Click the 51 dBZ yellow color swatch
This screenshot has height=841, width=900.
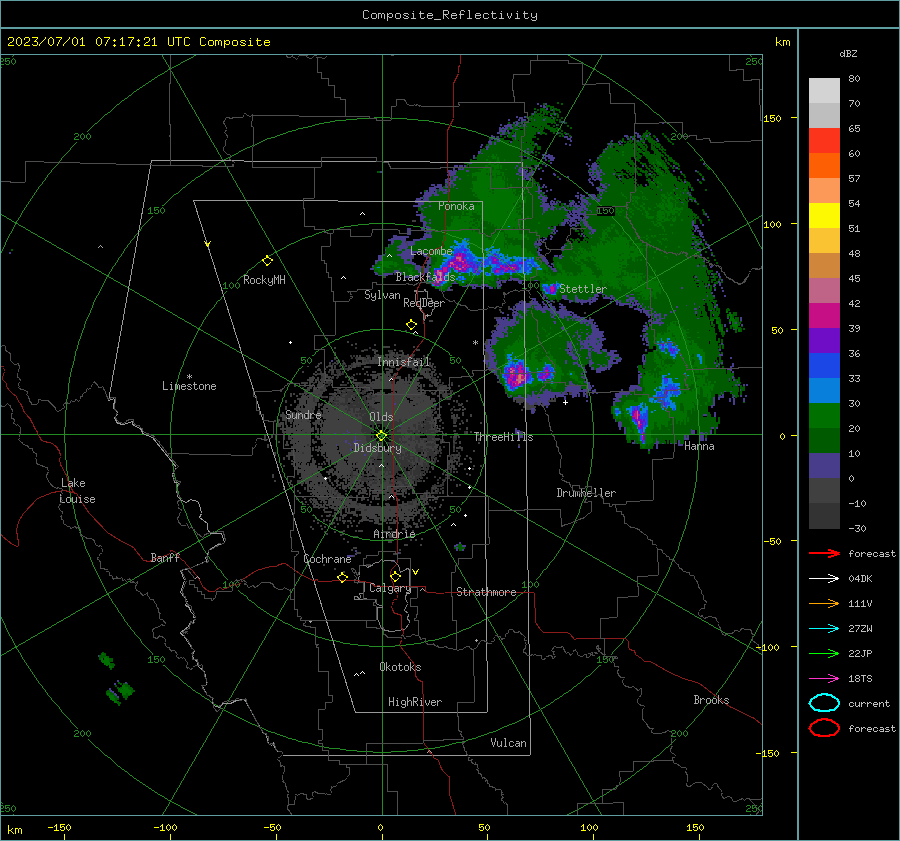click(x=824, y=215)
